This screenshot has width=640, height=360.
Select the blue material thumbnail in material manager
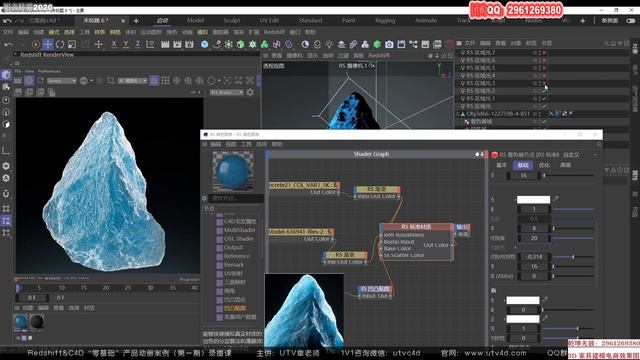pyautogui.click(x=20, y=322)
